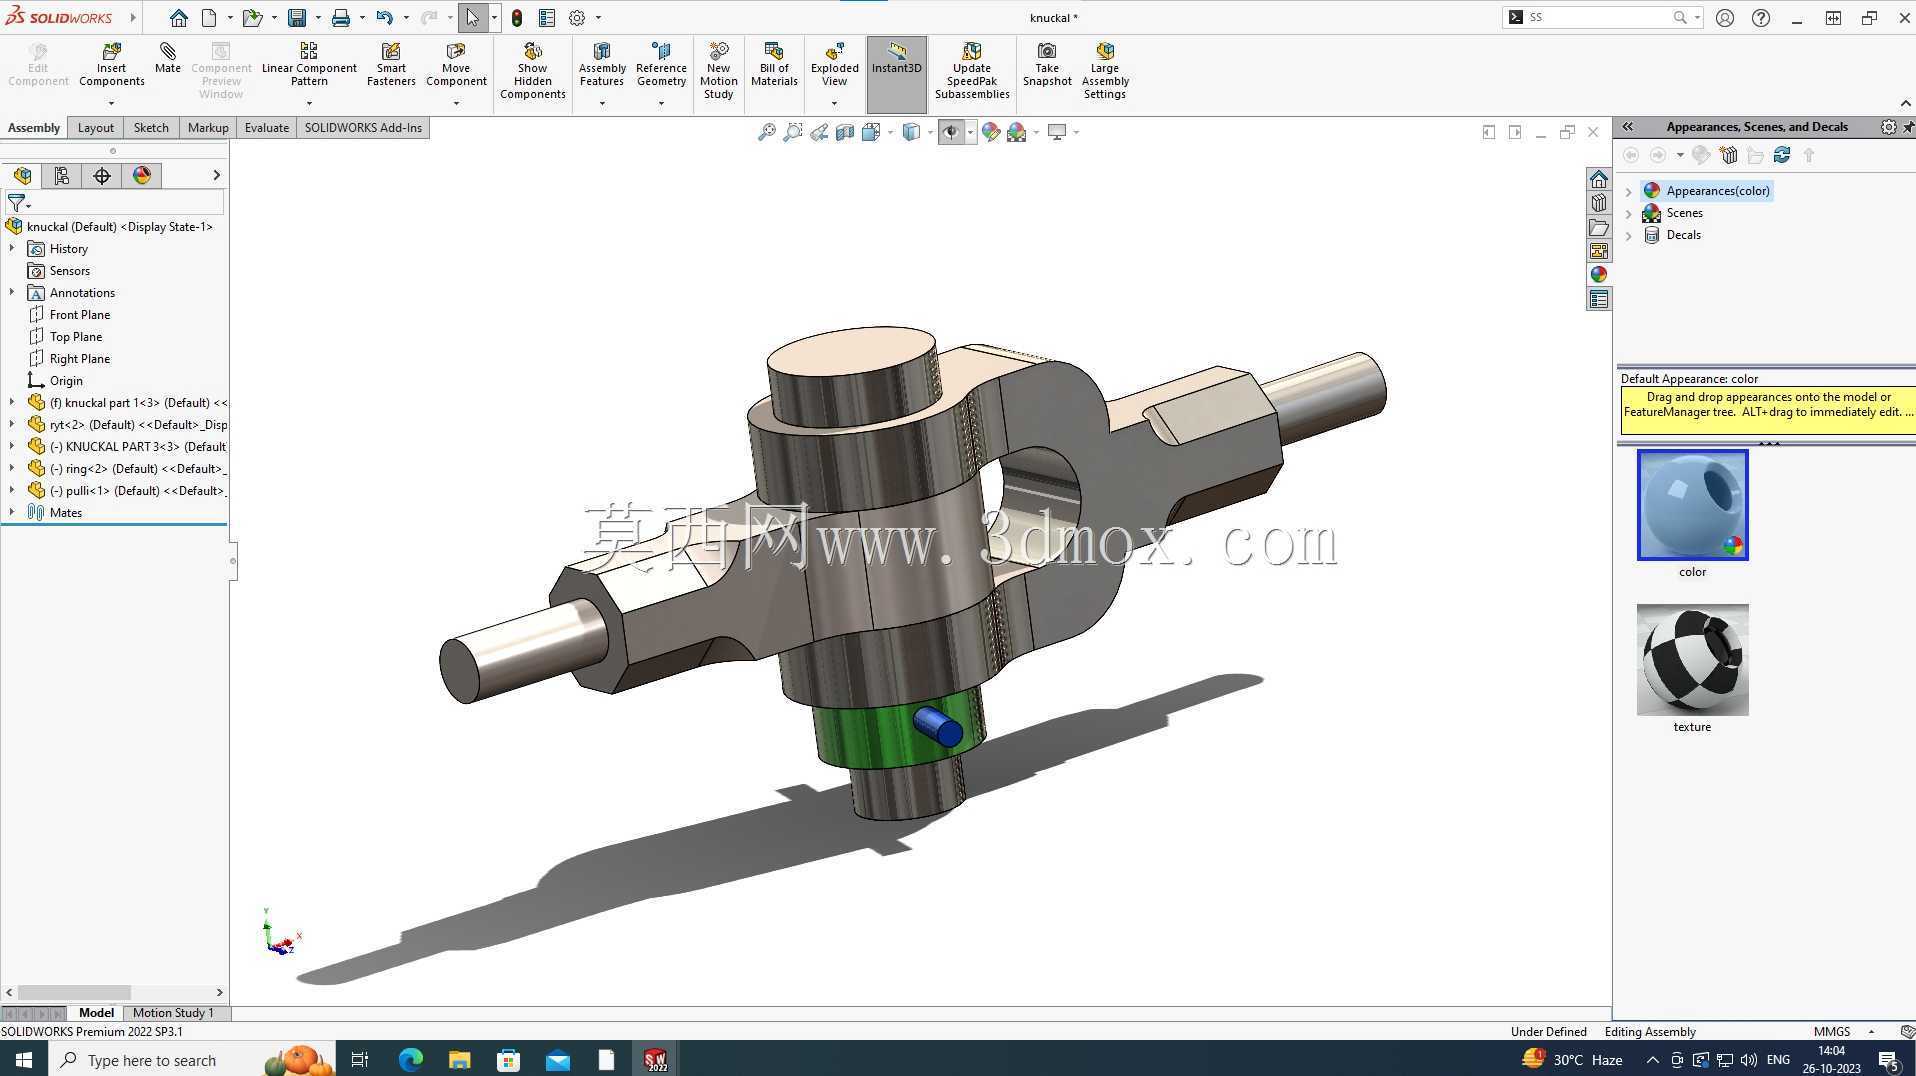
Task: Open Linear Component Pattern tool
Action: 309,65
